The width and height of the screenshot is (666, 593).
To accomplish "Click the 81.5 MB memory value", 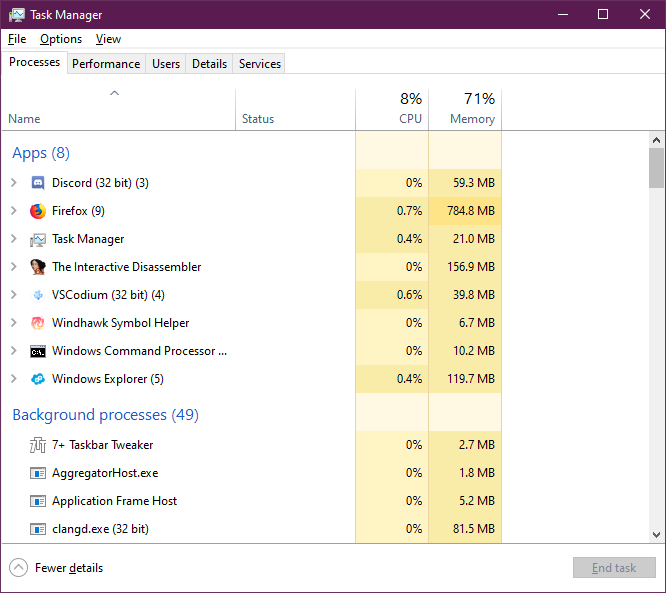I will click(x=474, y=529).
